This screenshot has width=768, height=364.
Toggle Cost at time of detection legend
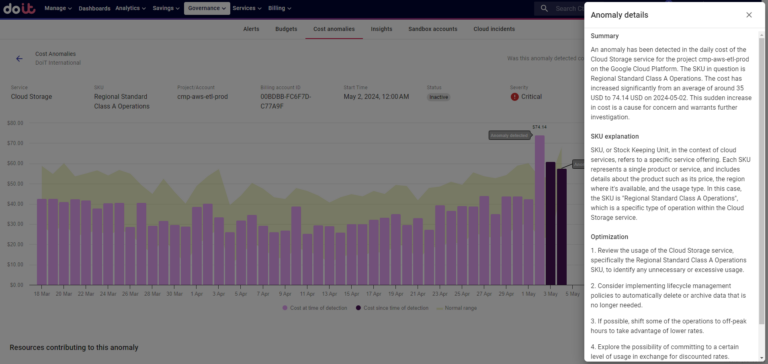pyautogui.click(x=314, y=308)
